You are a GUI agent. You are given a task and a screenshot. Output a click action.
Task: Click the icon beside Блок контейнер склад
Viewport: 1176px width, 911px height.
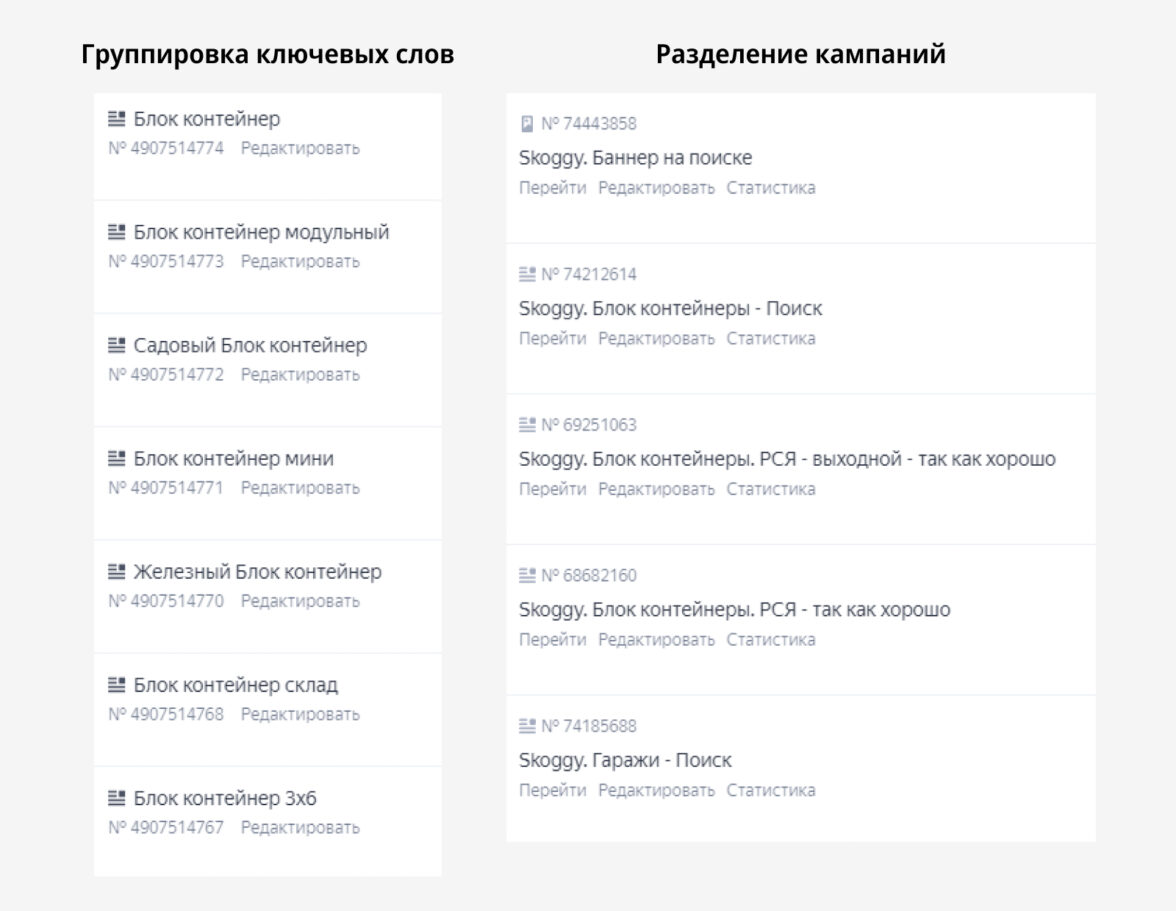pos(117,685)
